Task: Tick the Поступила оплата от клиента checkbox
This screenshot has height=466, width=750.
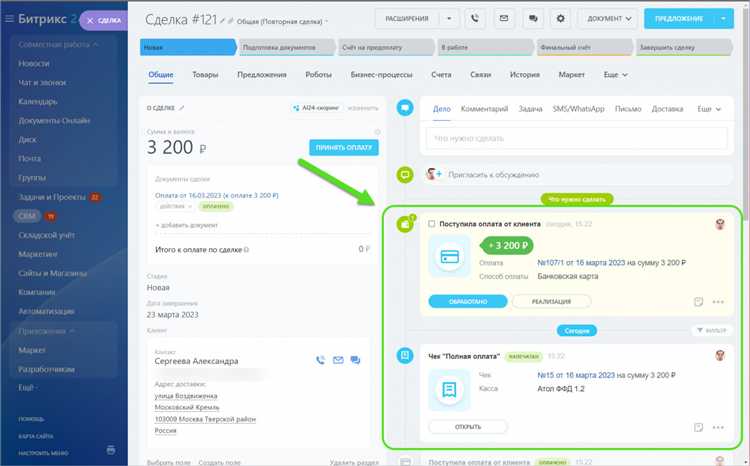Action: click(431, 224)
